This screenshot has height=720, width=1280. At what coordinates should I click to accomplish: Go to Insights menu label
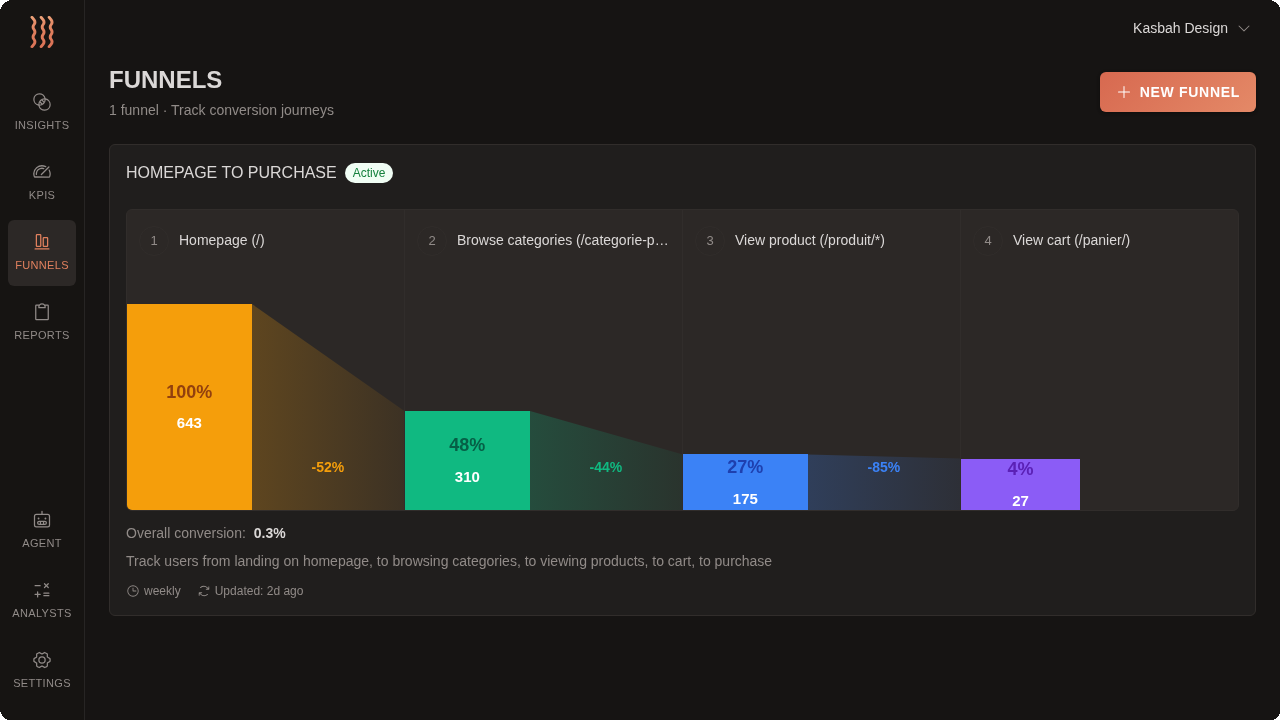(42, 125)
